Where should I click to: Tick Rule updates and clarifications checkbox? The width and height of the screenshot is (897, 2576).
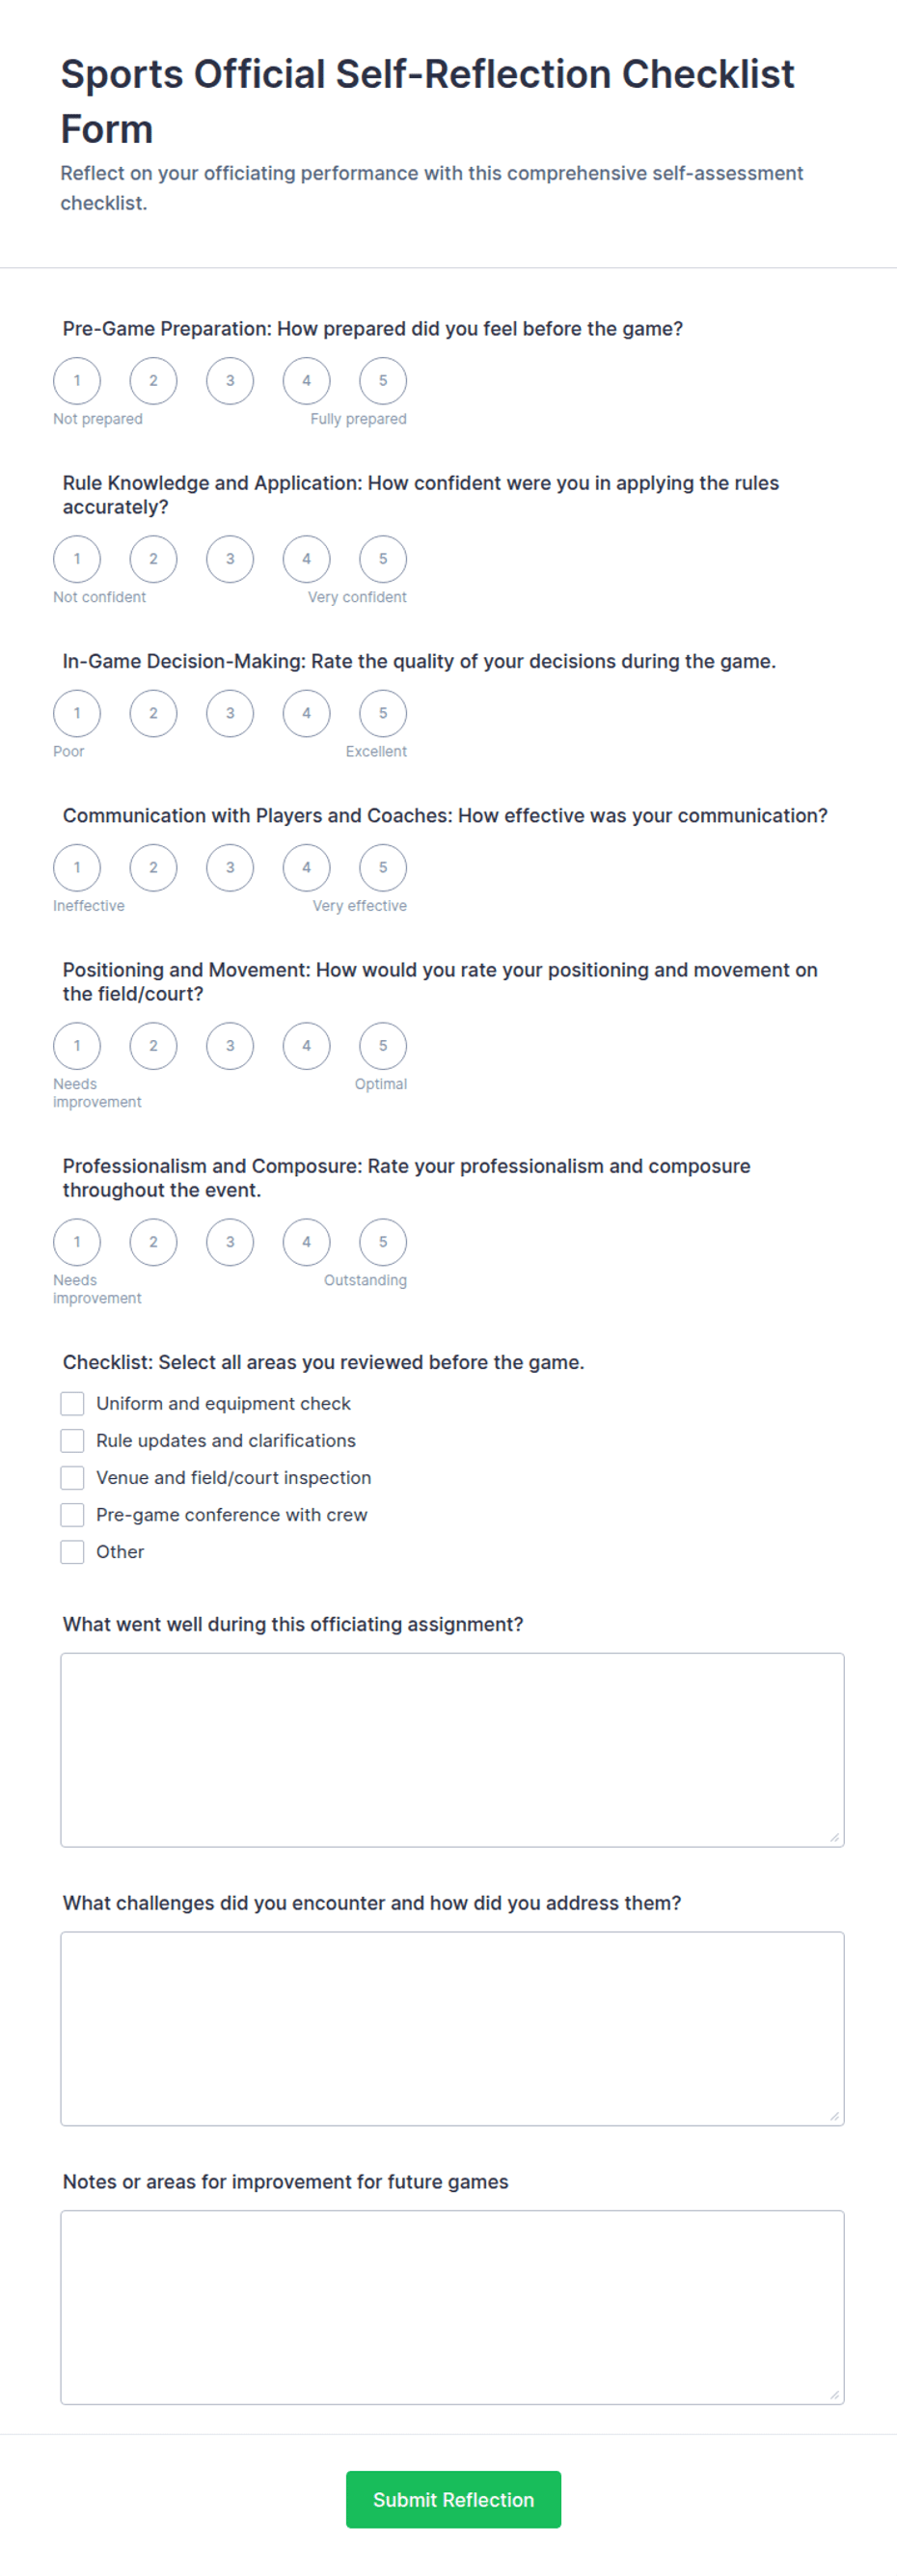72,1441
